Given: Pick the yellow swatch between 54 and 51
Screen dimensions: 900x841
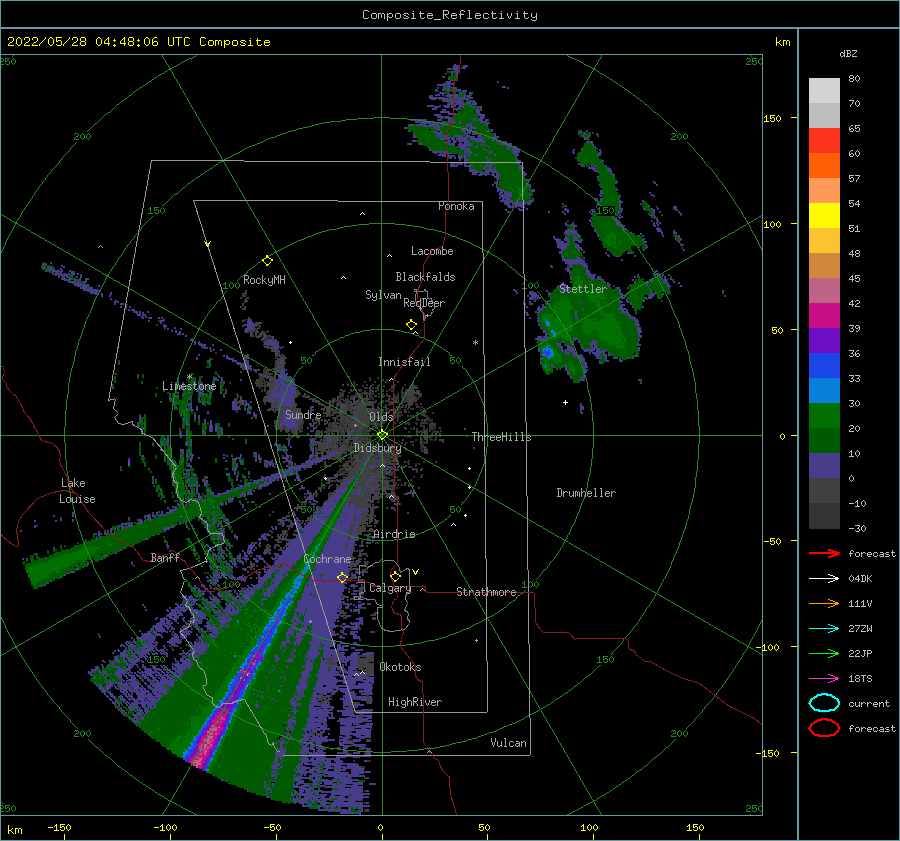Looking at the screenshot, I should 824,216.
